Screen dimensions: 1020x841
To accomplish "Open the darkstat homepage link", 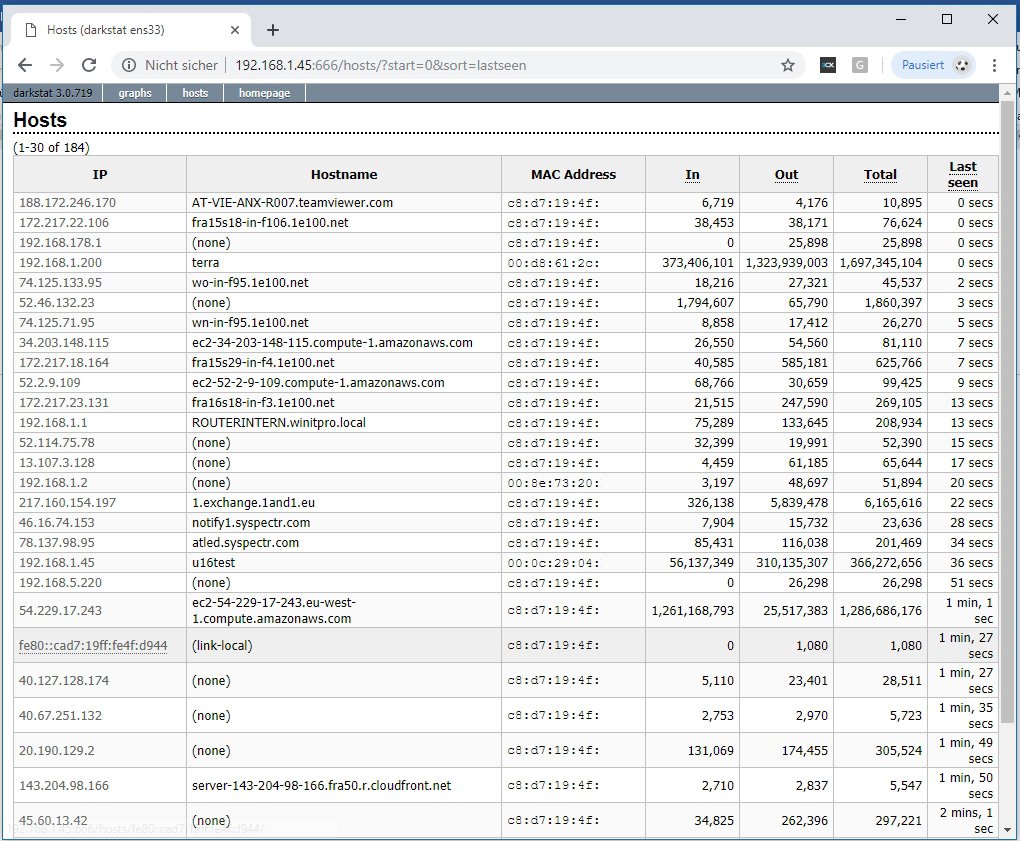I will (264, 92).
